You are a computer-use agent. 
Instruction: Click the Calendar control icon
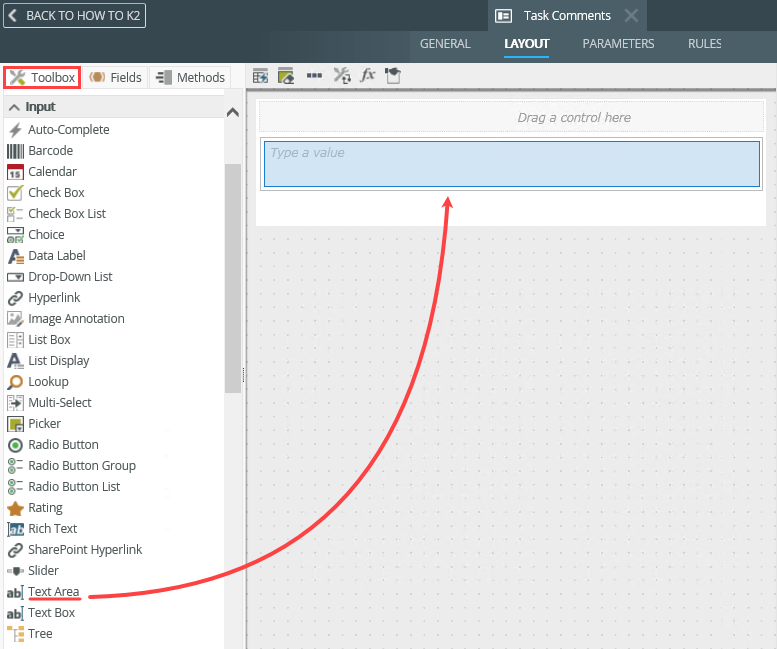[15, 172]
